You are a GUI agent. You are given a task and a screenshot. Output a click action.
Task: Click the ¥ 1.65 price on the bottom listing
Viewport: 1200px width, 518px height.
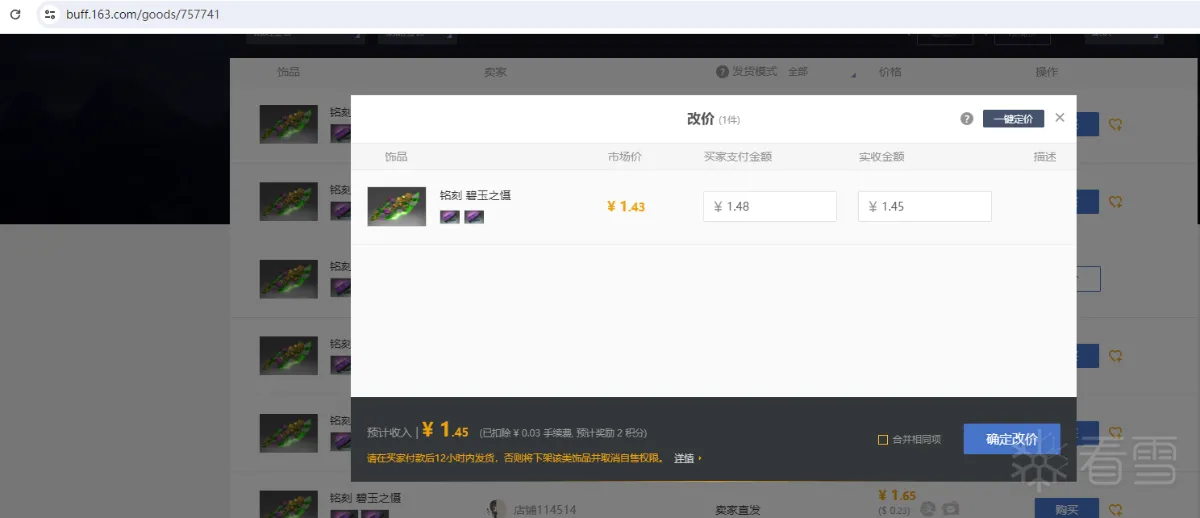[x=897, y=495]
